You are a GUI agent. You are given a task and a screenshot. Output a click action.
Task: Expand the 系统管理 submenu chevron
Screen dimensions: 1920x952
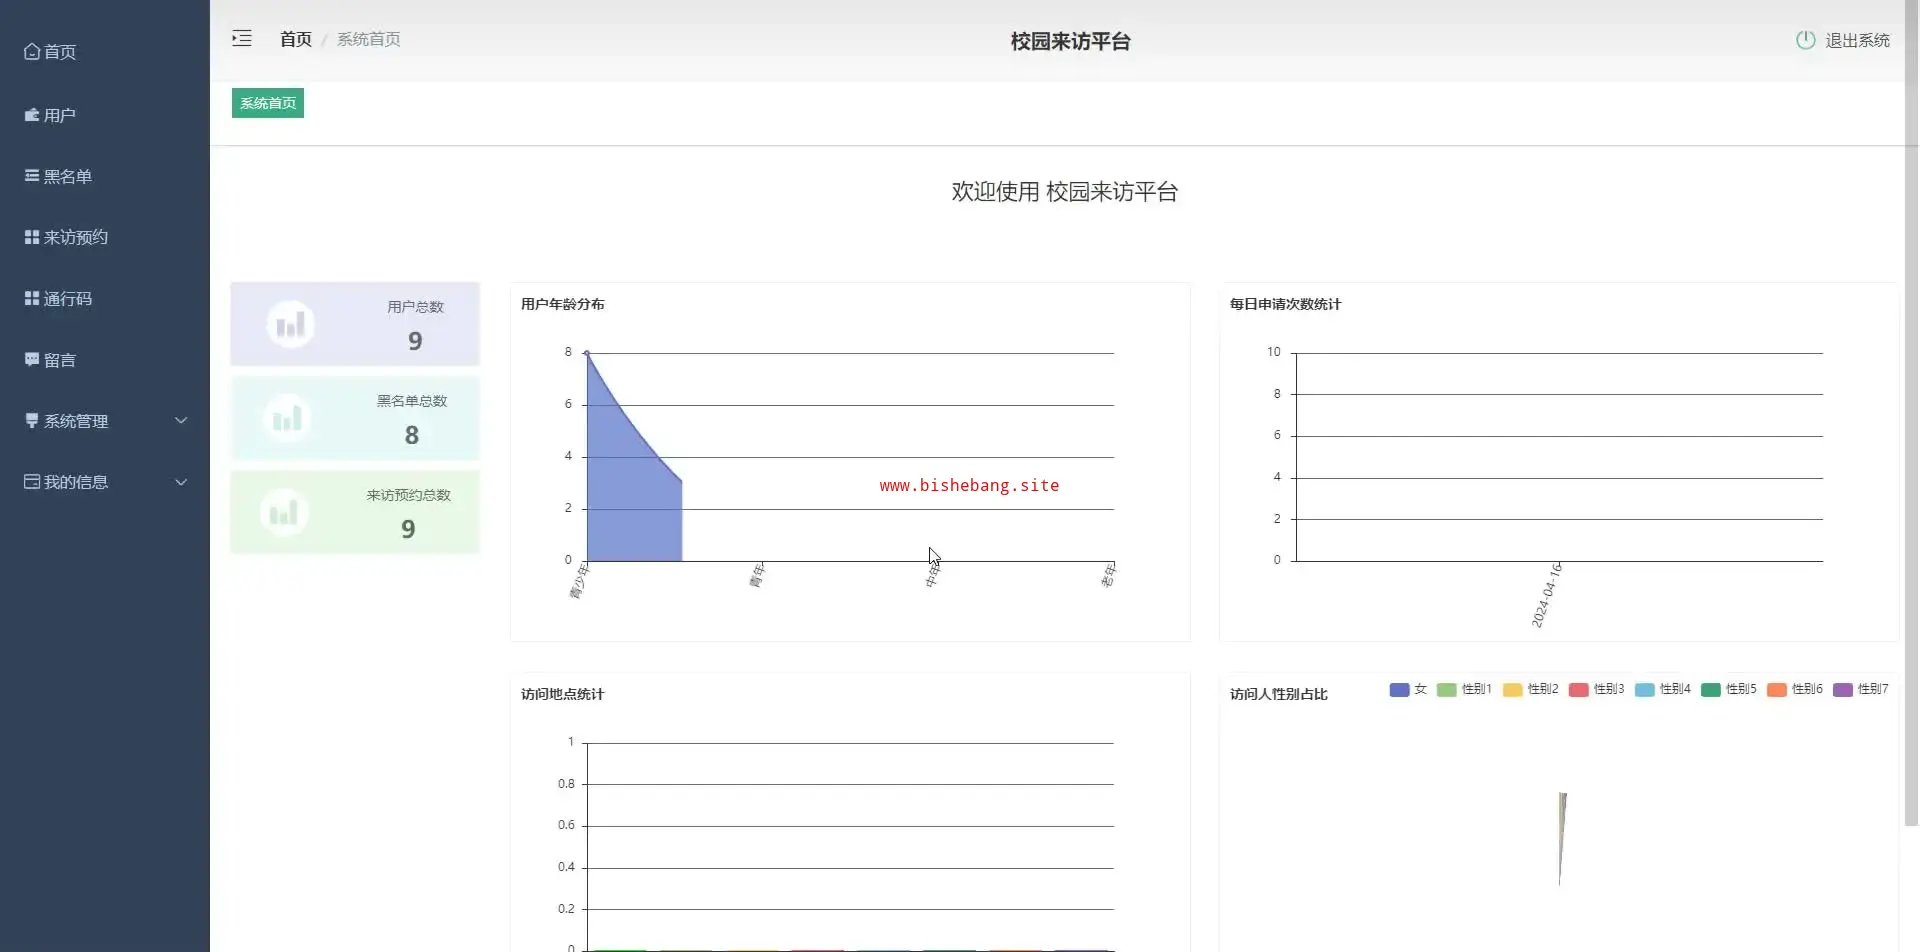pyautogui.click(x=181, y=421)
